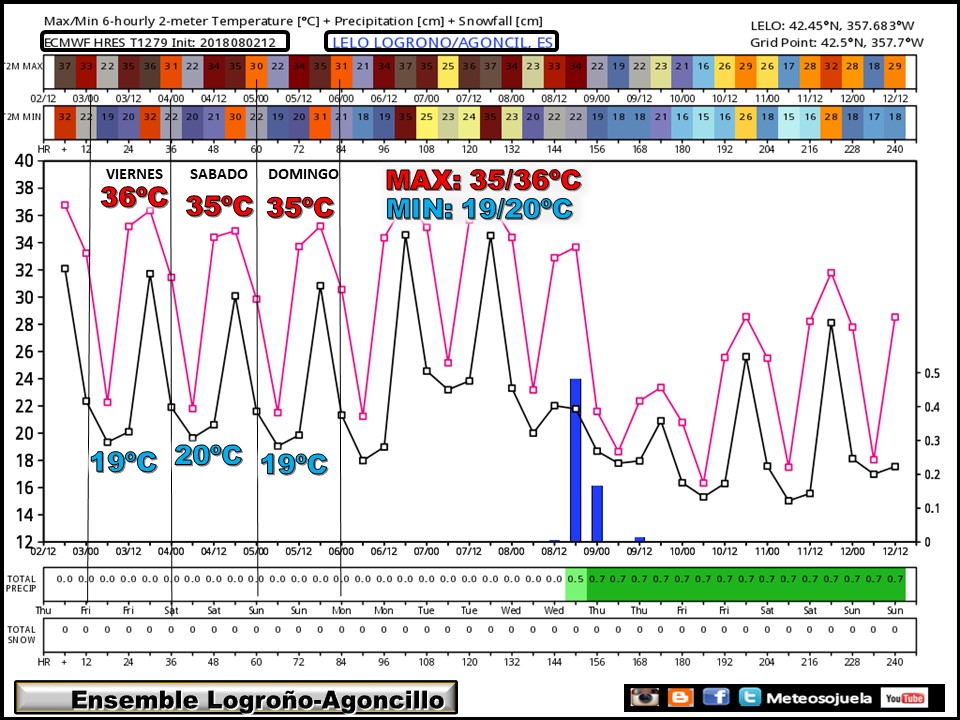Click the SABADO day label
960x720 pixels.
[218, 174]
